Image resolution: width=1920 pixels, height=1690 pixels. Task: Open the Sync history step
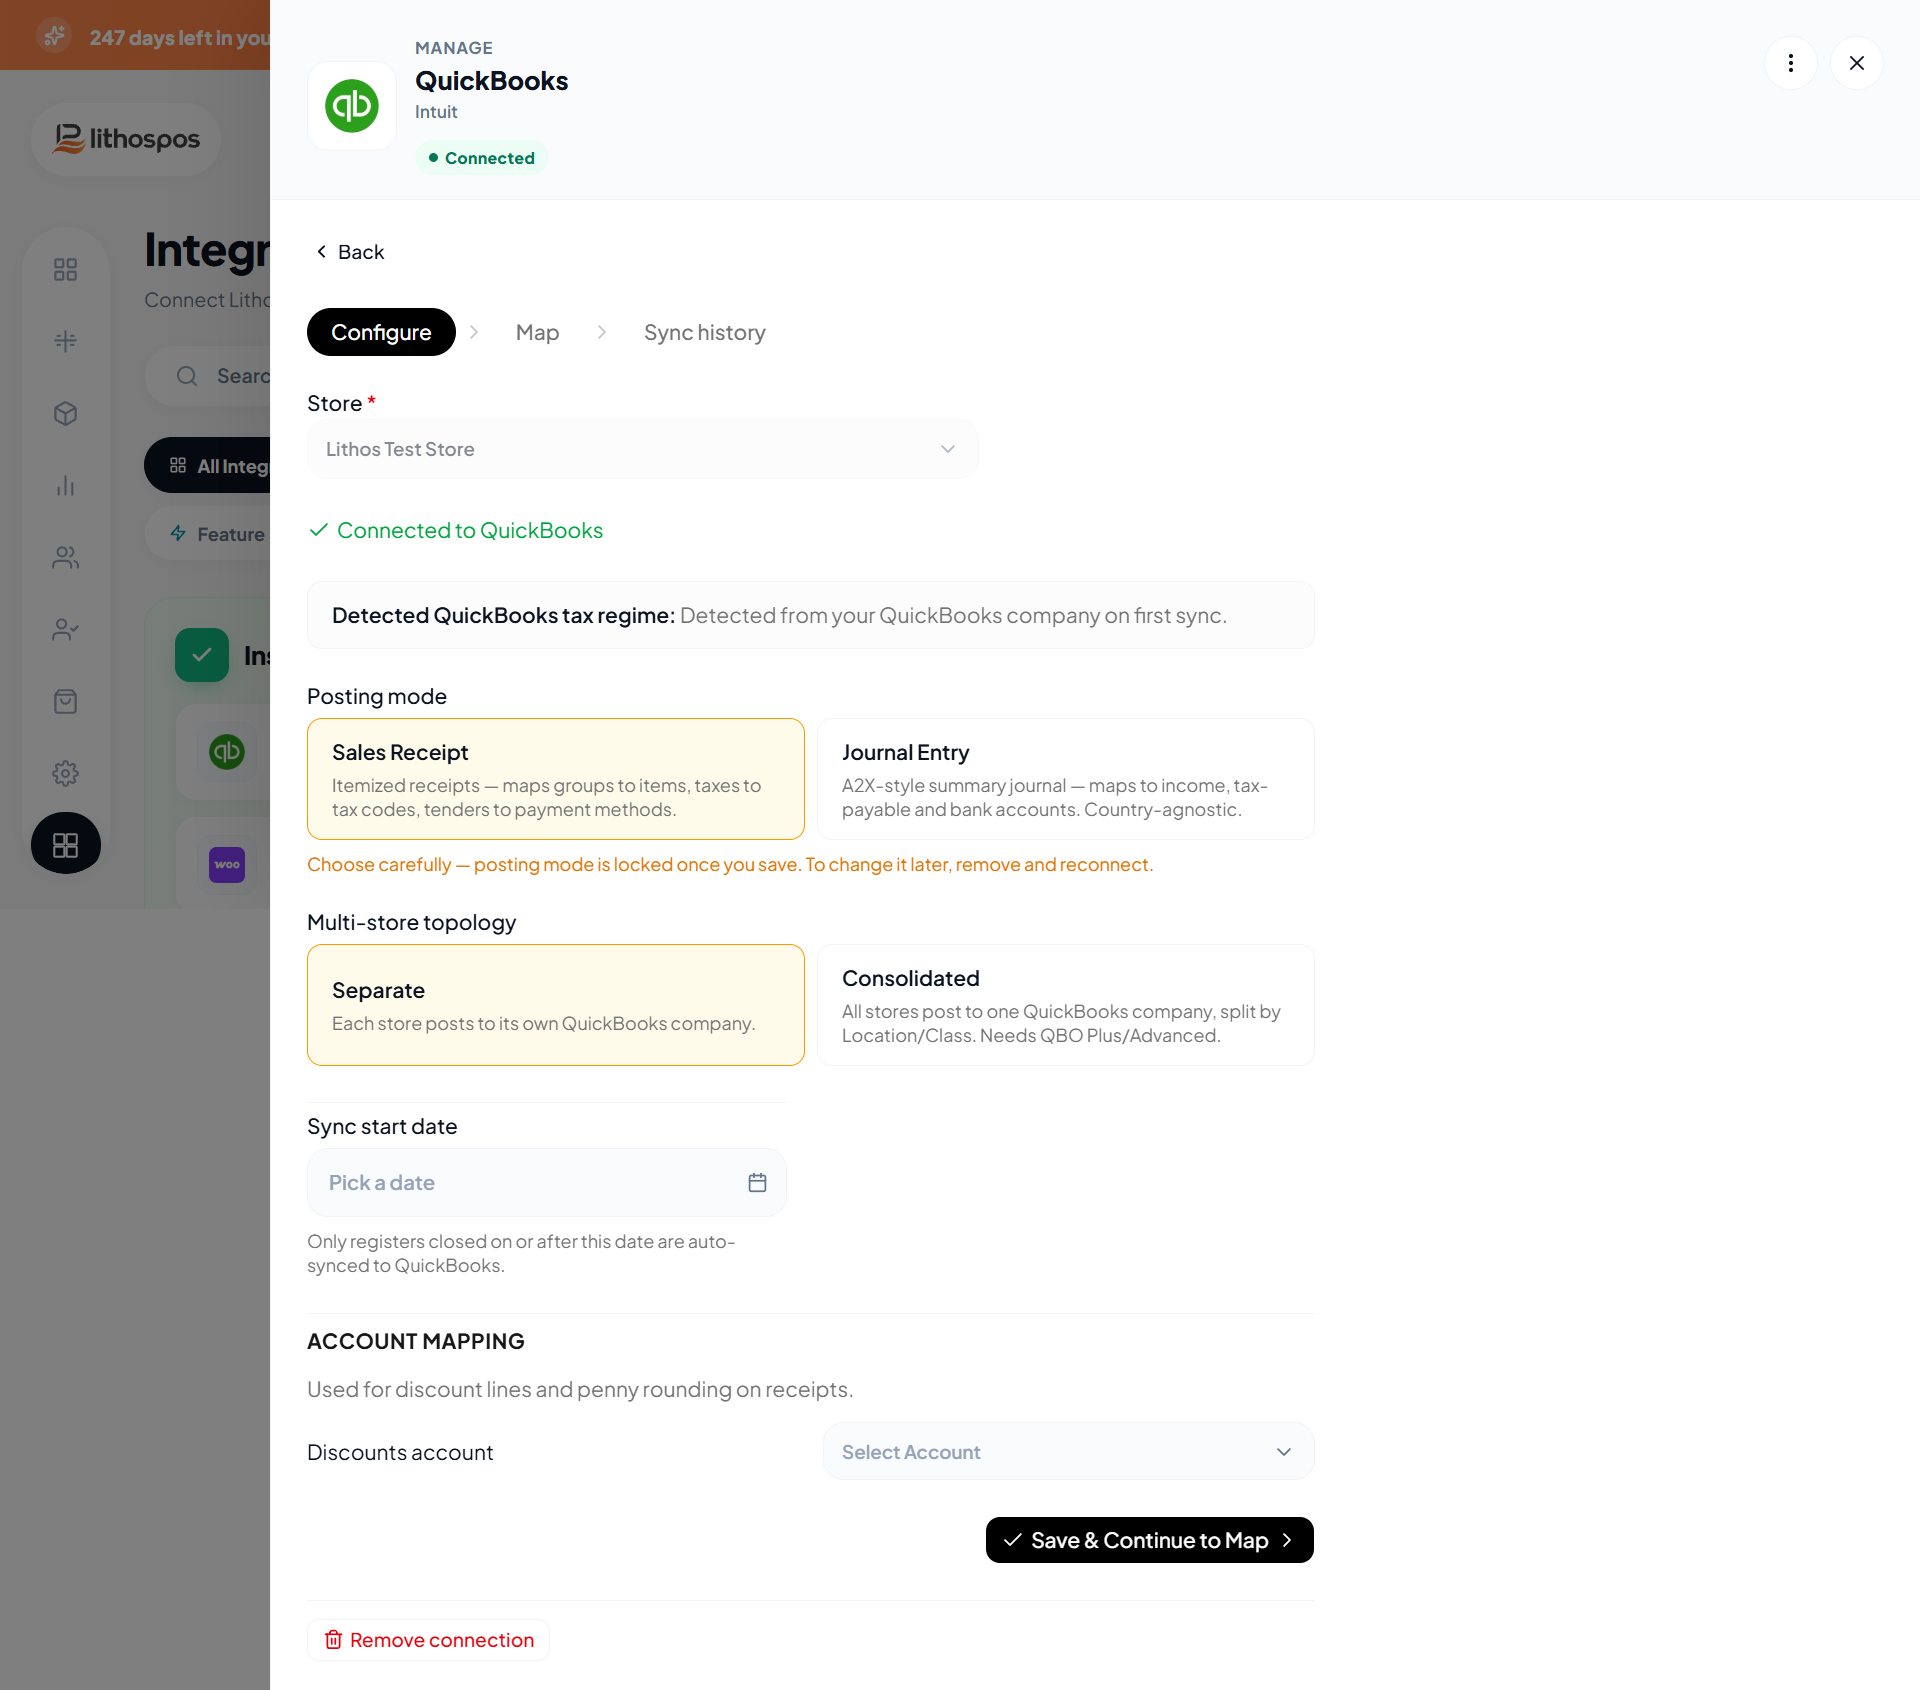(x=705, y=332)
